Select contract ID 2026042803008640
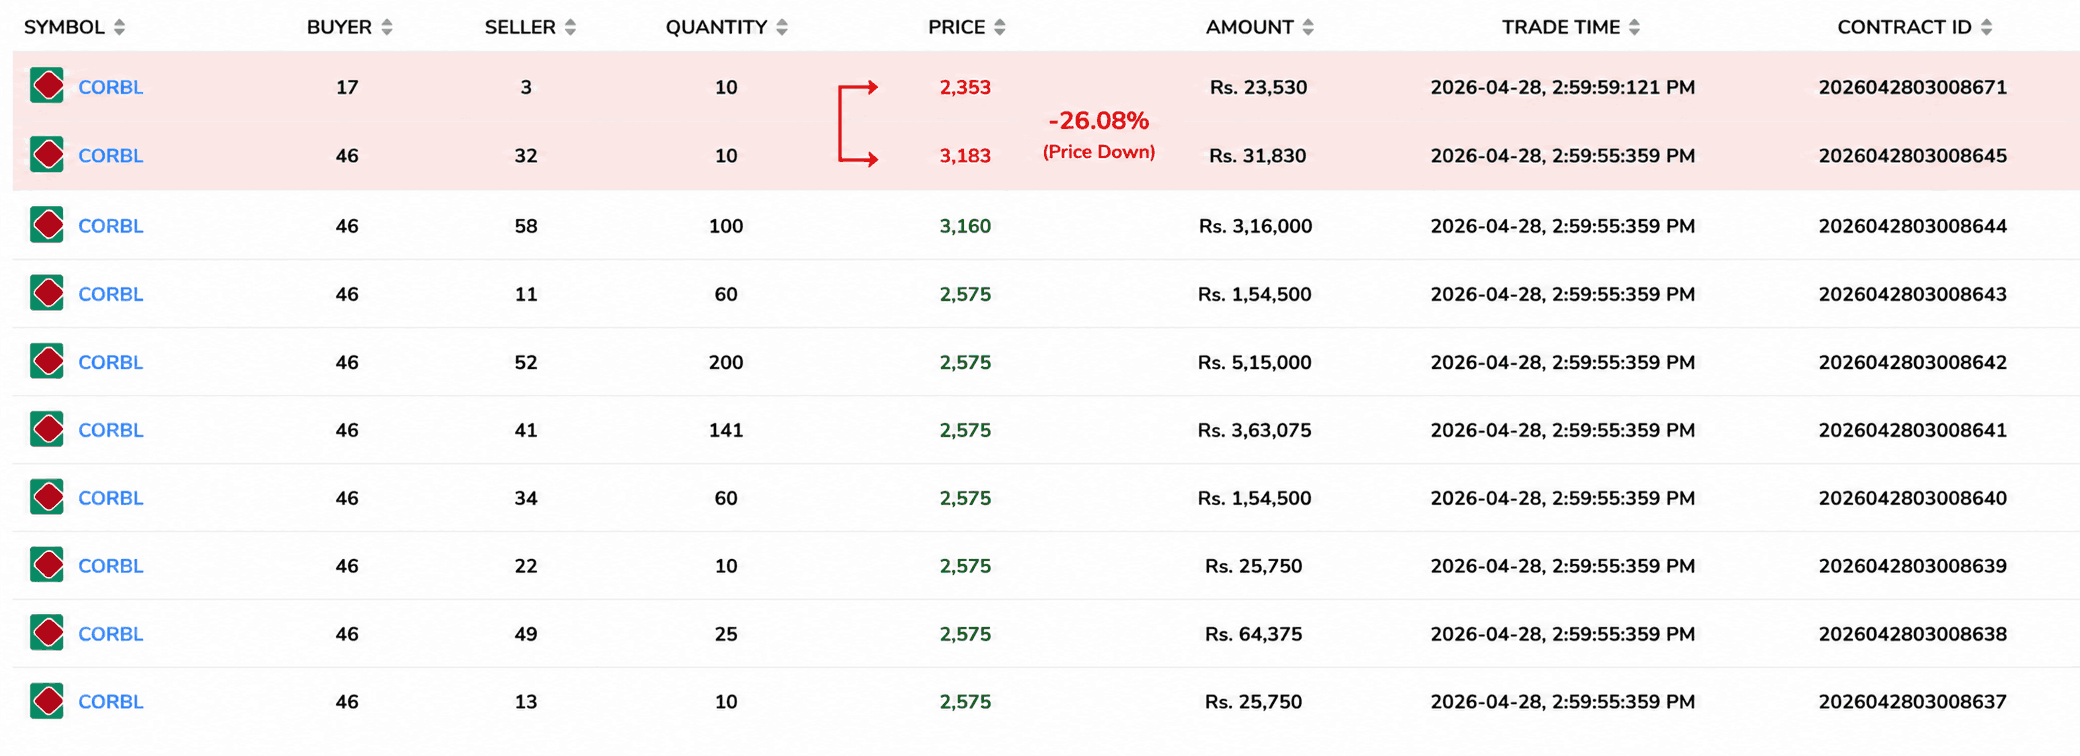The width and height of the screenshot is (2080, 756). pyautogui.click(x=1912, y=498)
